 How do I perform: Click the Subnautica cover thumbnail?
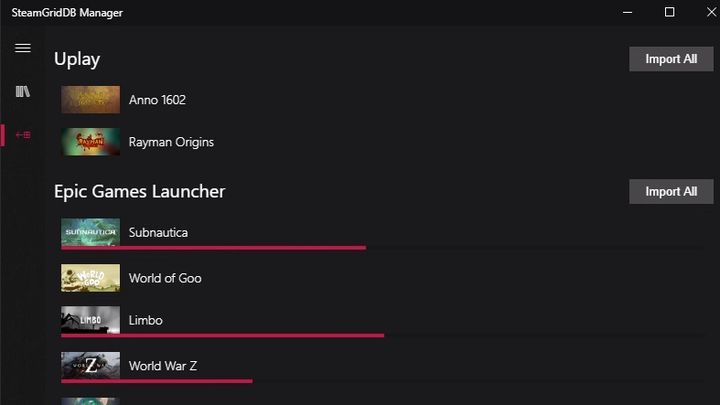(x=90, y=232)
